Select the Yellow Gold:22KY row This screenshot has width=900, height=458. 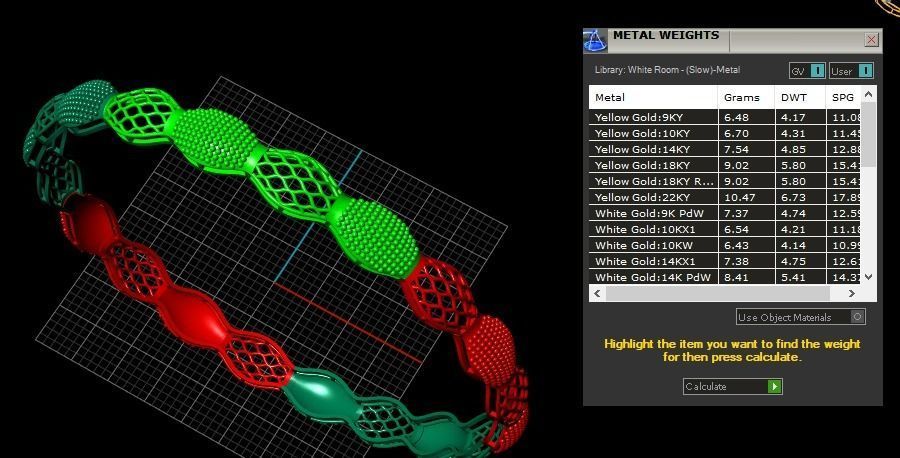[x=724, y=197]
